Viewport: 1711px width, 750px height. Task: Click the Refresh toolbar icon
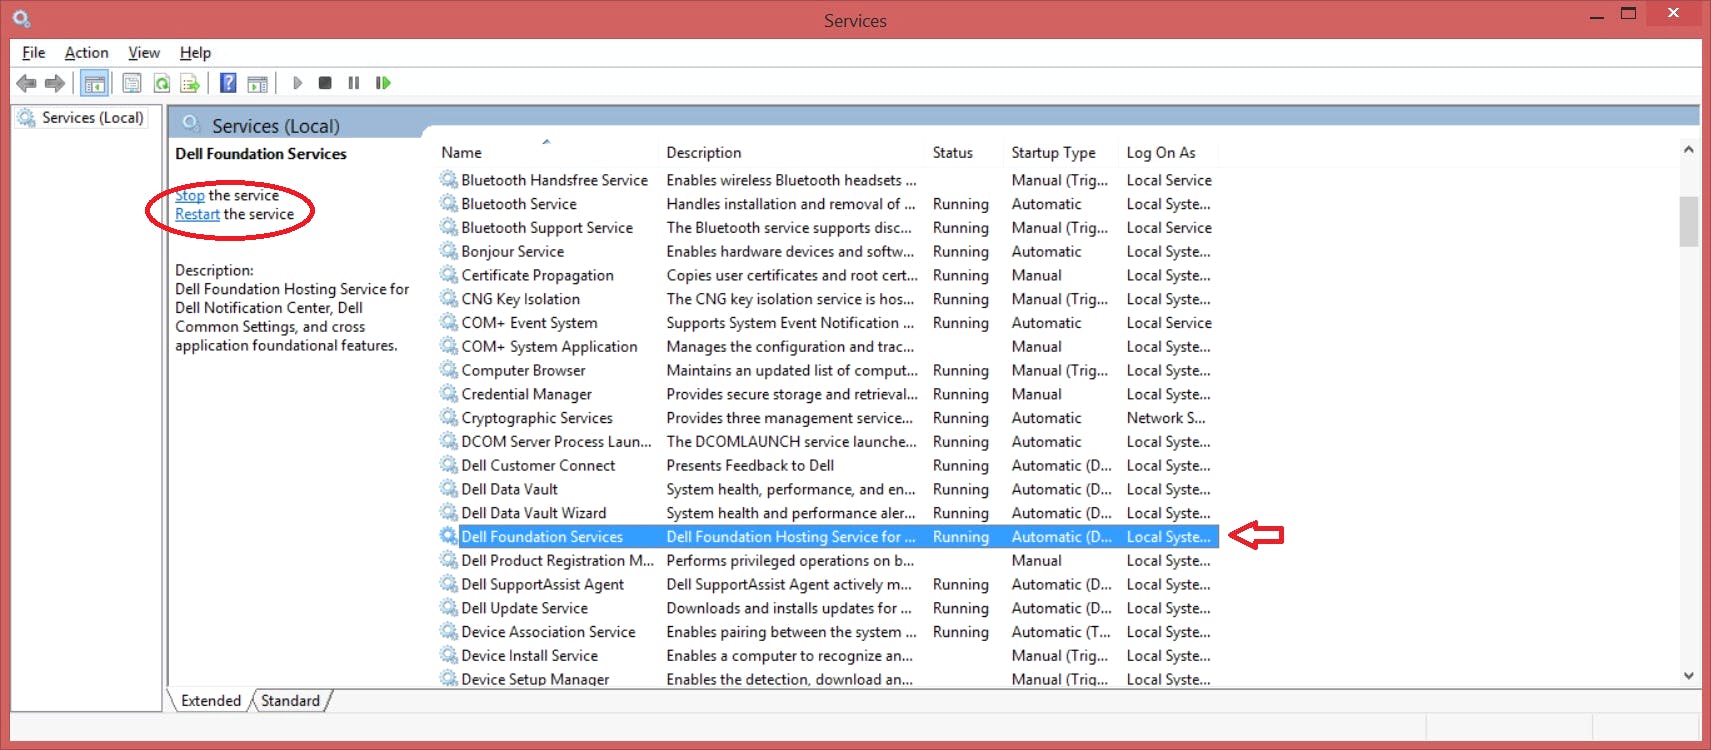pyautogui.click(x=161, y=83)
